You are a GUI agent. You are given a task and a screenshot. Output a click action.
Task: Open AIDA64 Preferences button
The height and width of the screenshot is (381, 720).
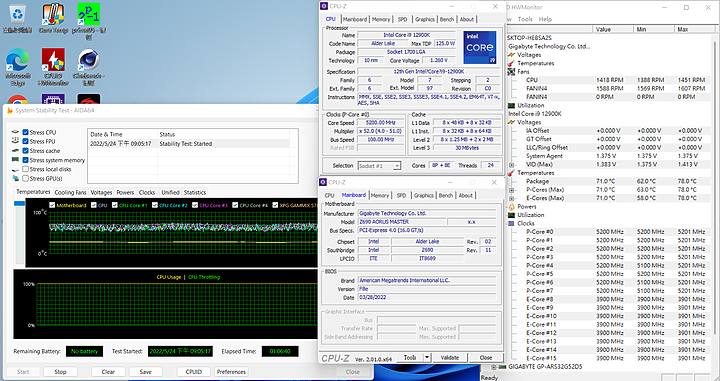pyautogui.click(x=231, y=372)
